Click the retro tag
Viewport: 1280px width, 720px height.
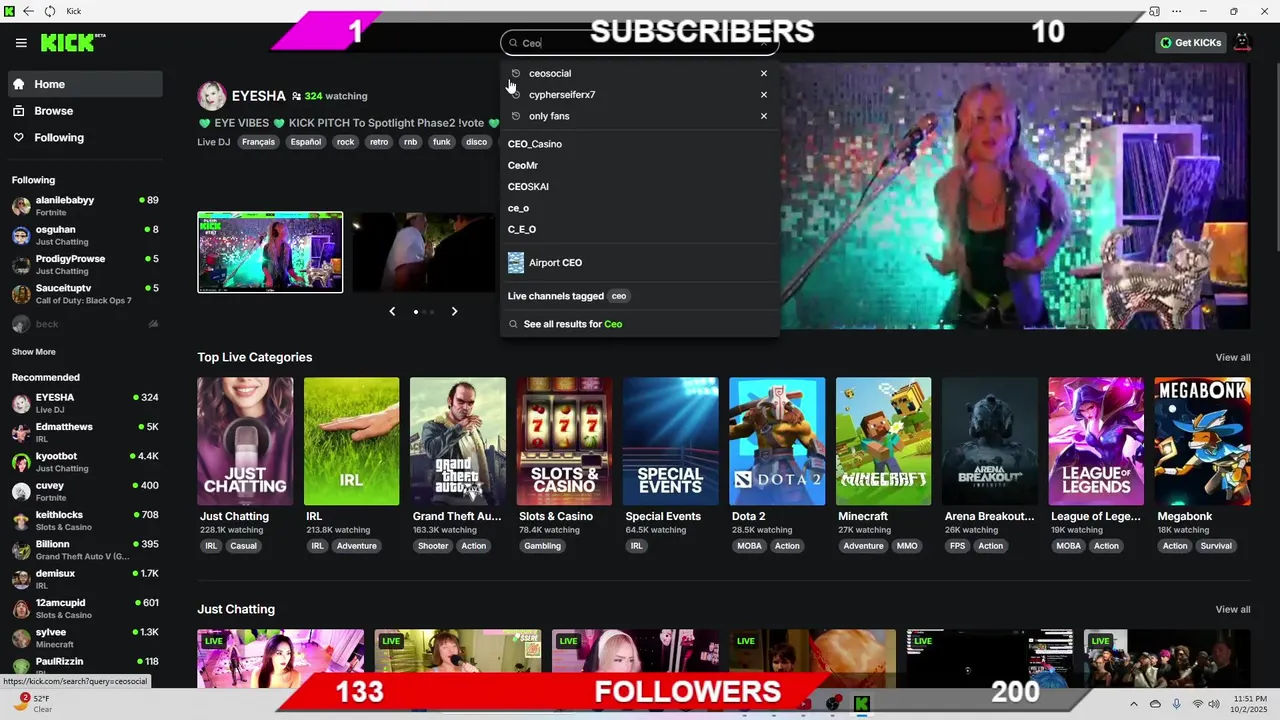coord(379,142)
